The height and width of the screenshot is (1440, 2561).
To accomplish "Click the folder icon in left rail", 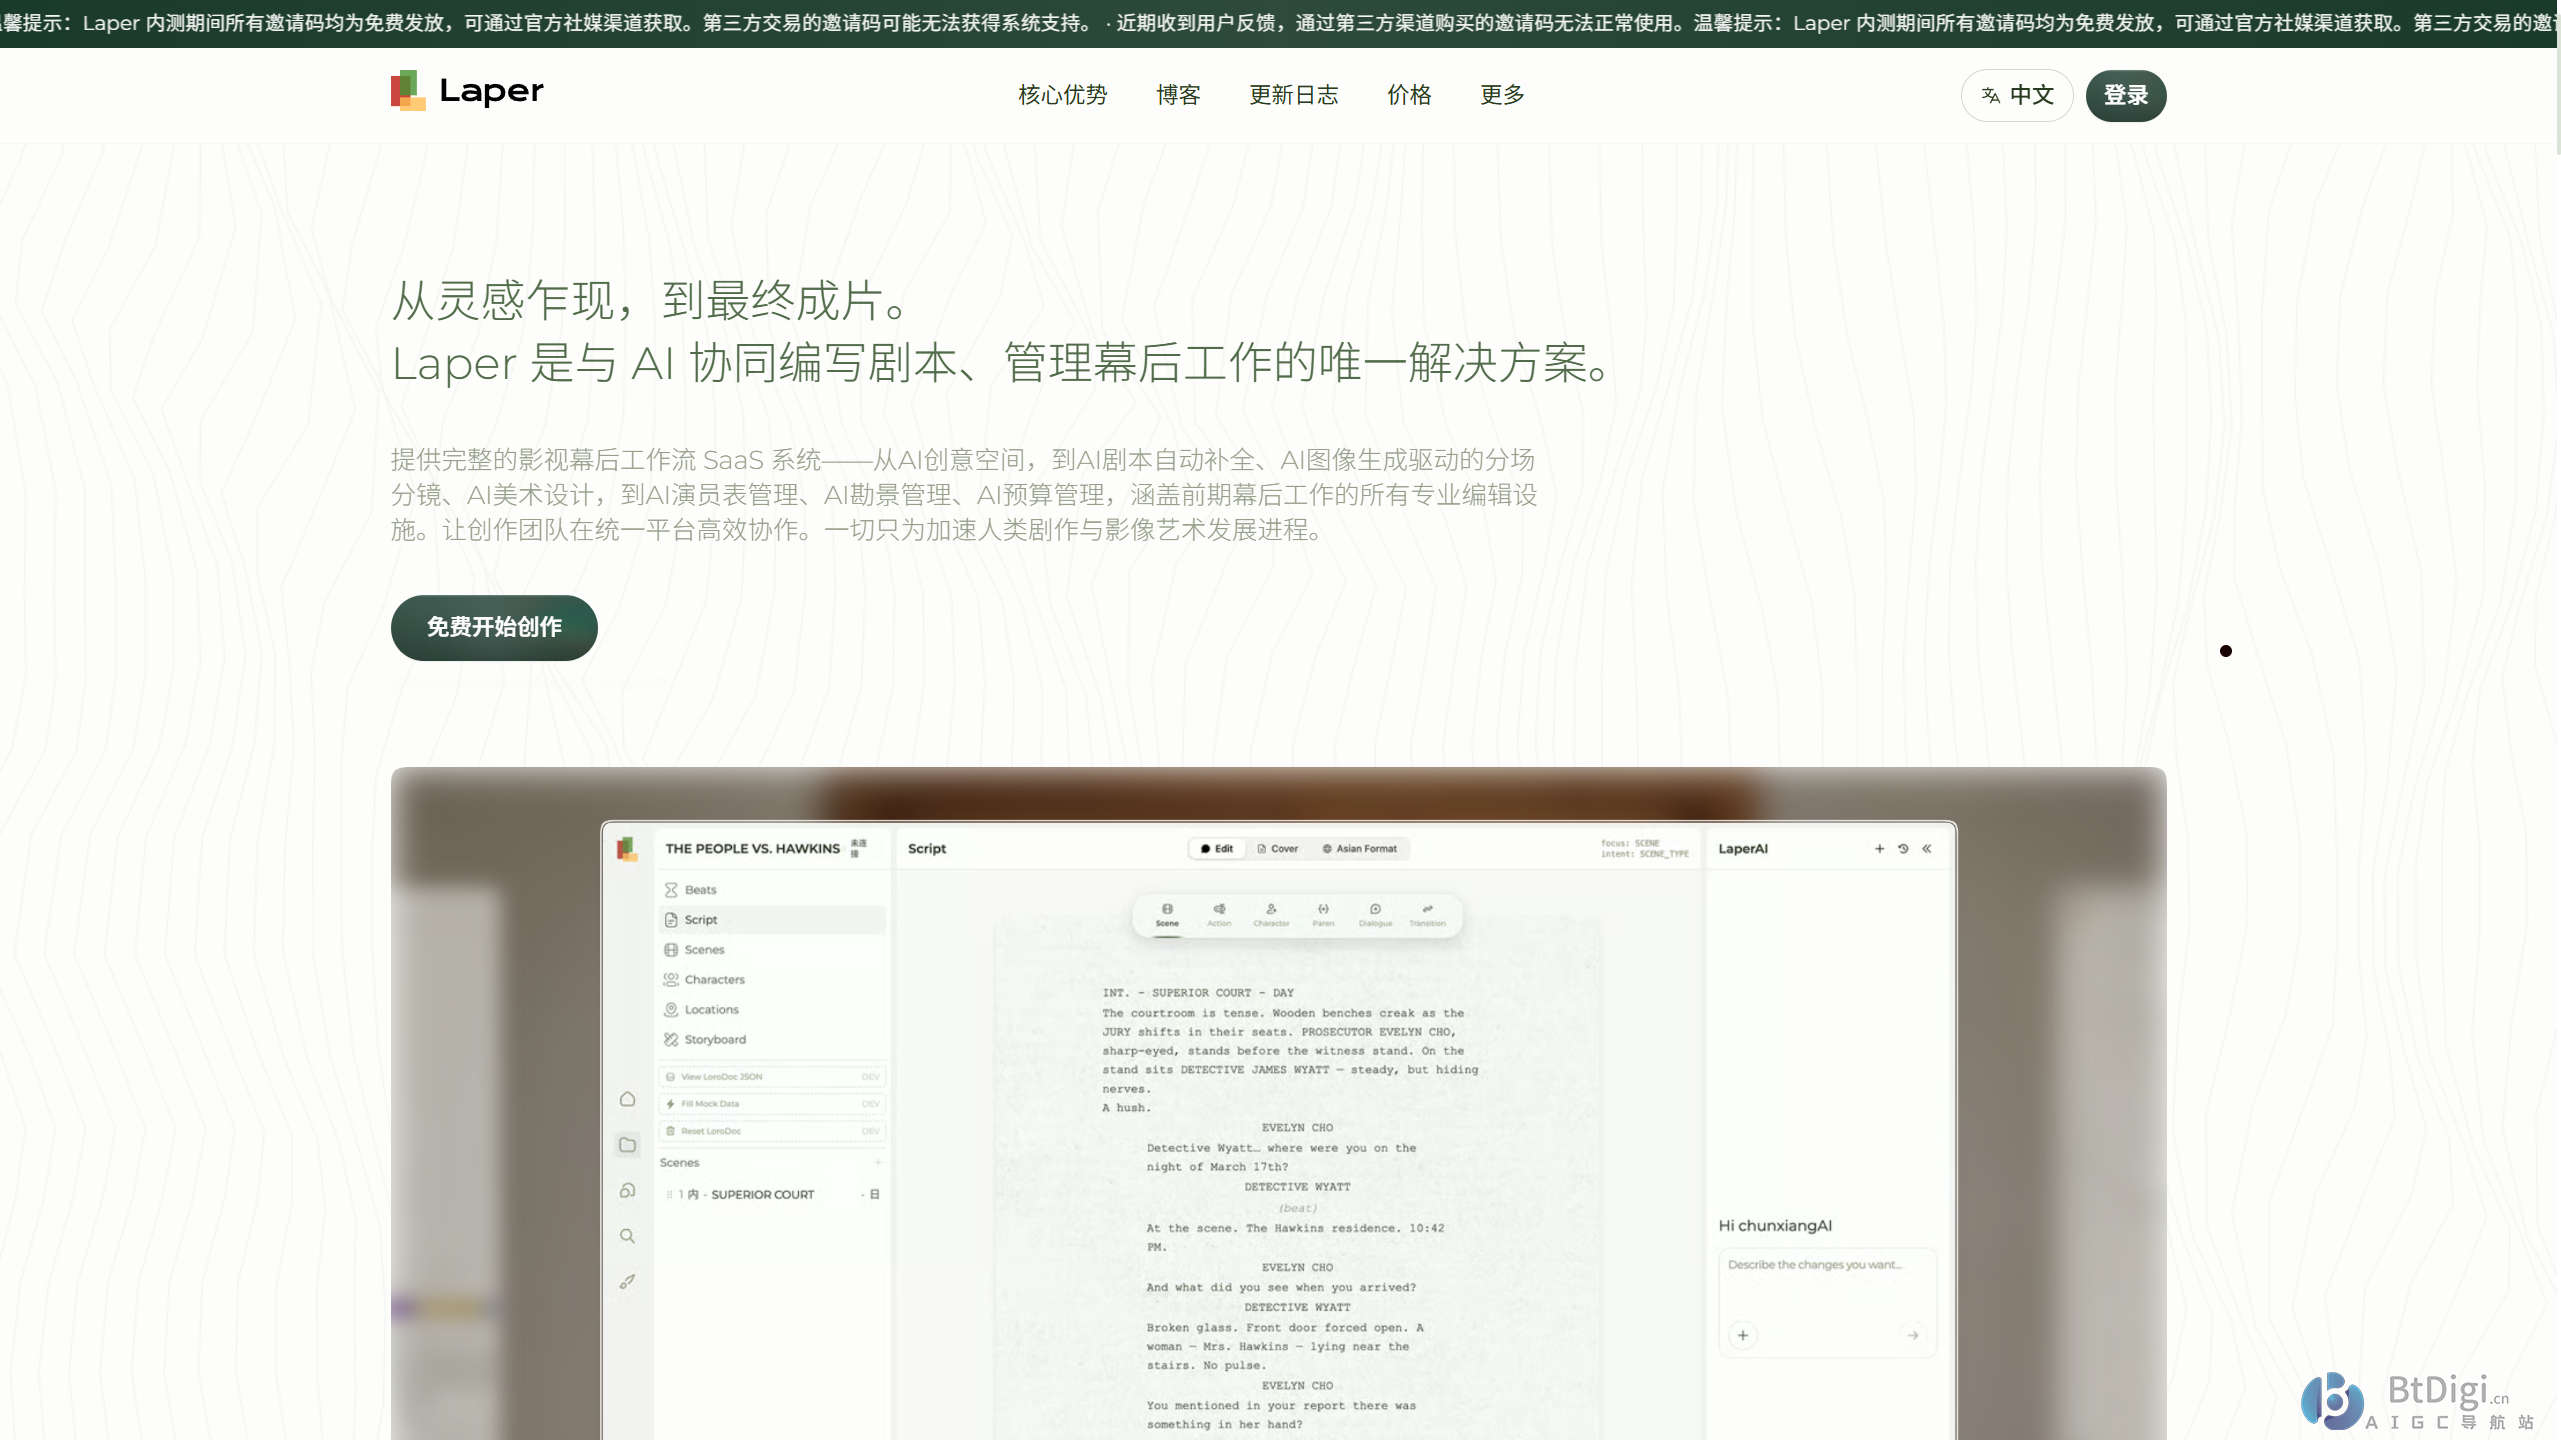I will pyautogui.click(x=627, y=1145).
